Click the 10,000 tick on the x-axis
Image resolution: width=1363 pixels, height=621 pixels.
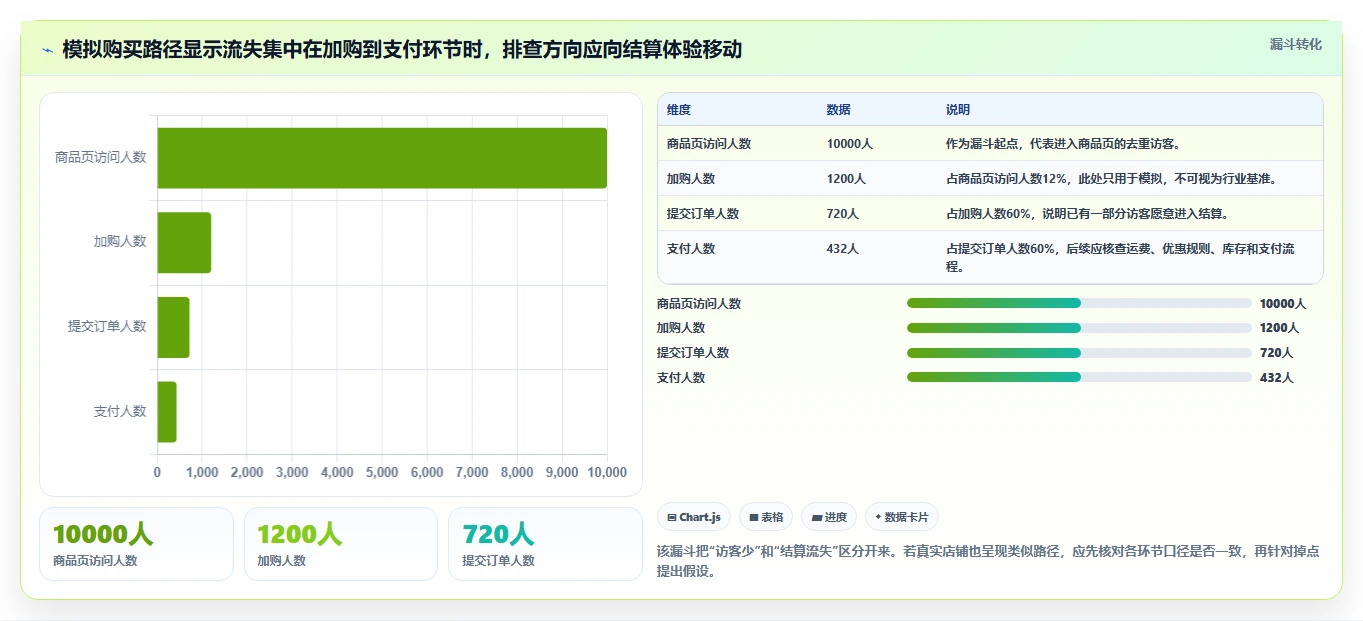click(607, 472)
